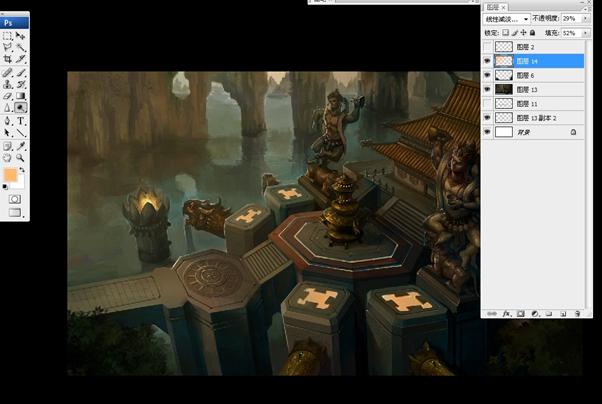Open the blend mode dropdown
This screenshot has height=404, width=602.
tap(506, 19)
